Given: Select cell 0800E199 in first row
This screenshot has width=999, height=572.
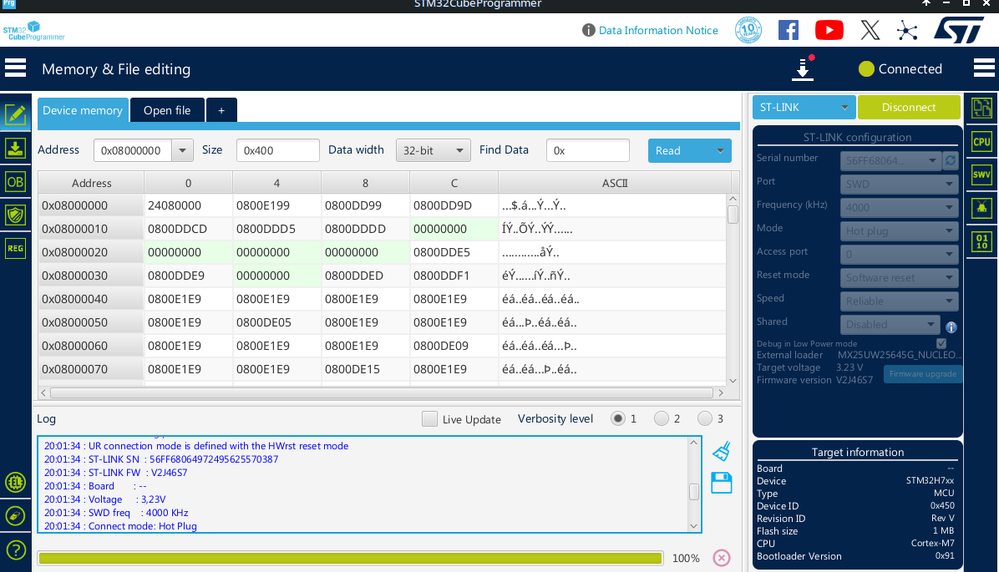Looking at the screenshot, I should point(277,206).
